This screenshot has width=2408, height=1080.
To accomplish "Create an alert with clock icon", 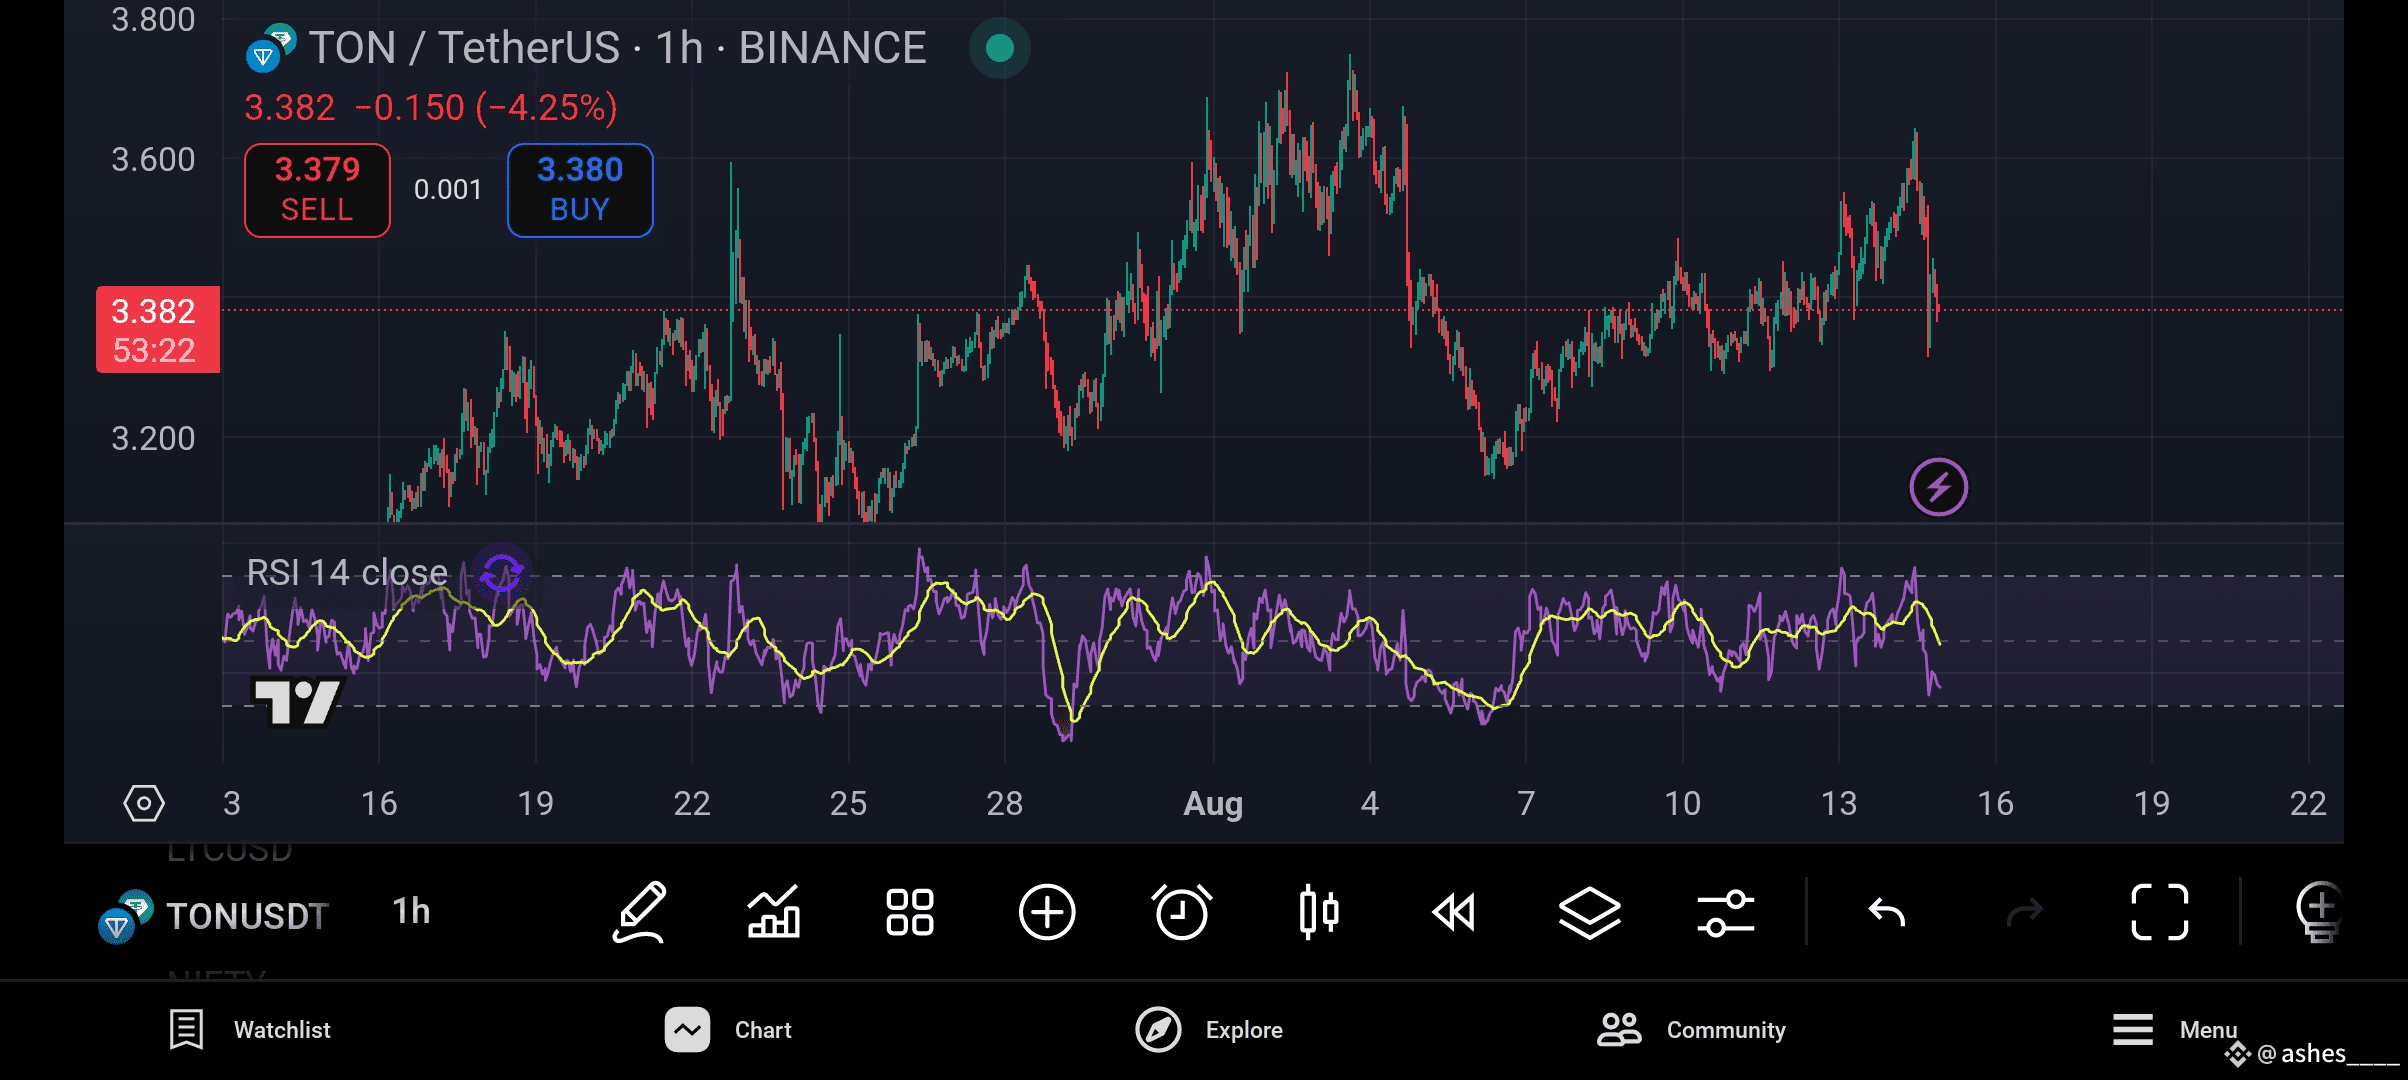I will (1182, 912).
